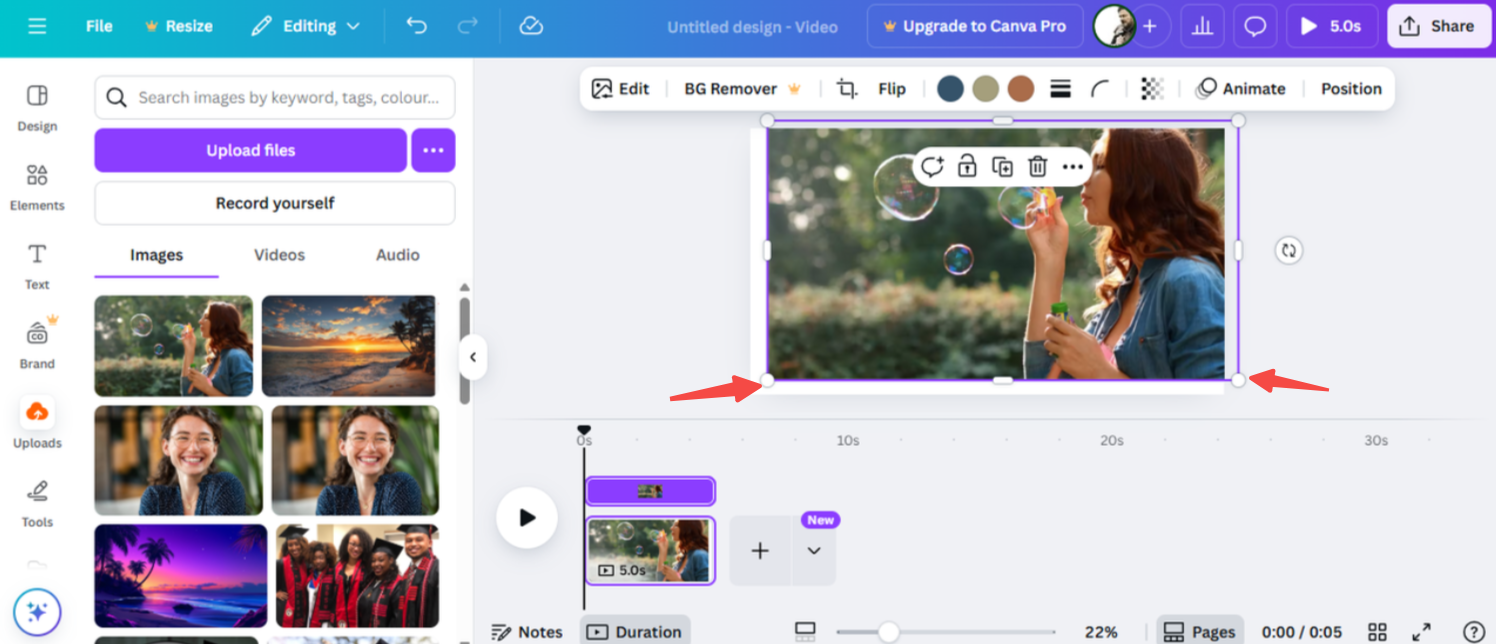Screen dimensions: 1496x644
Task: Toggle the Duration timeline view
Action: click(x=634, y=632)
